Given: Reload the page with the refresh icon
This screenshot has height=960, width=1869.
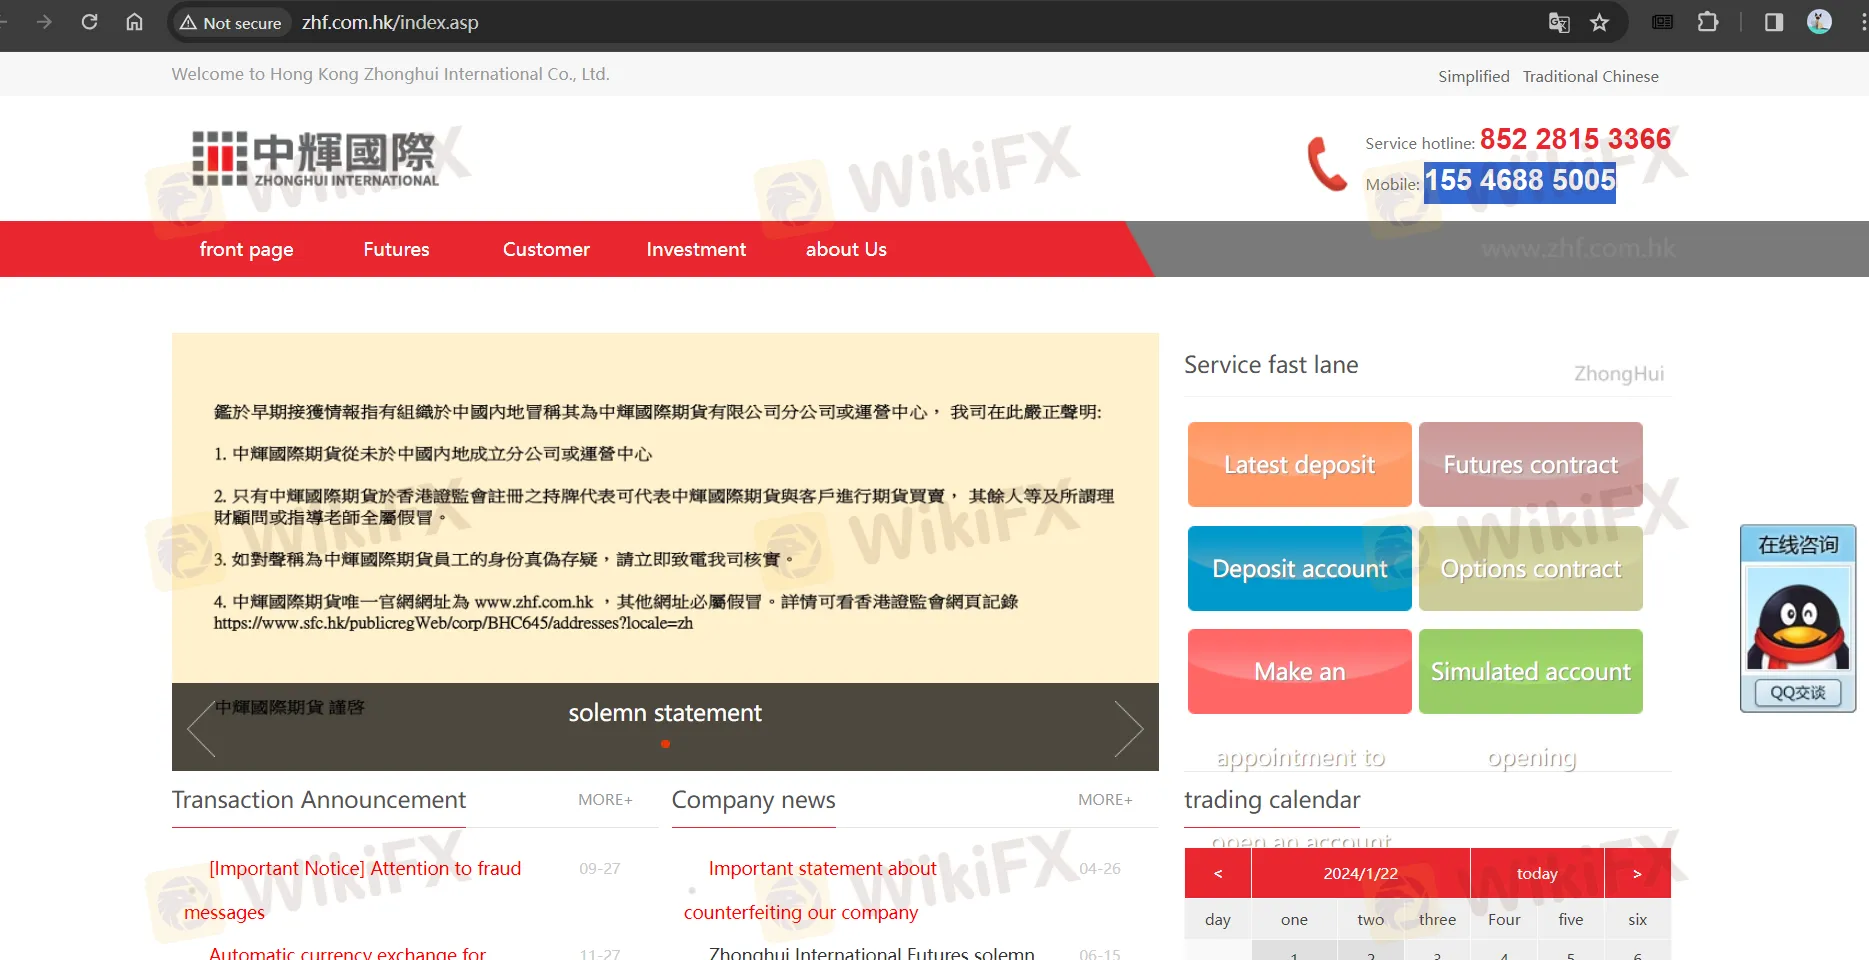Looking at the screenshot, I should click(x=89, y=21).
